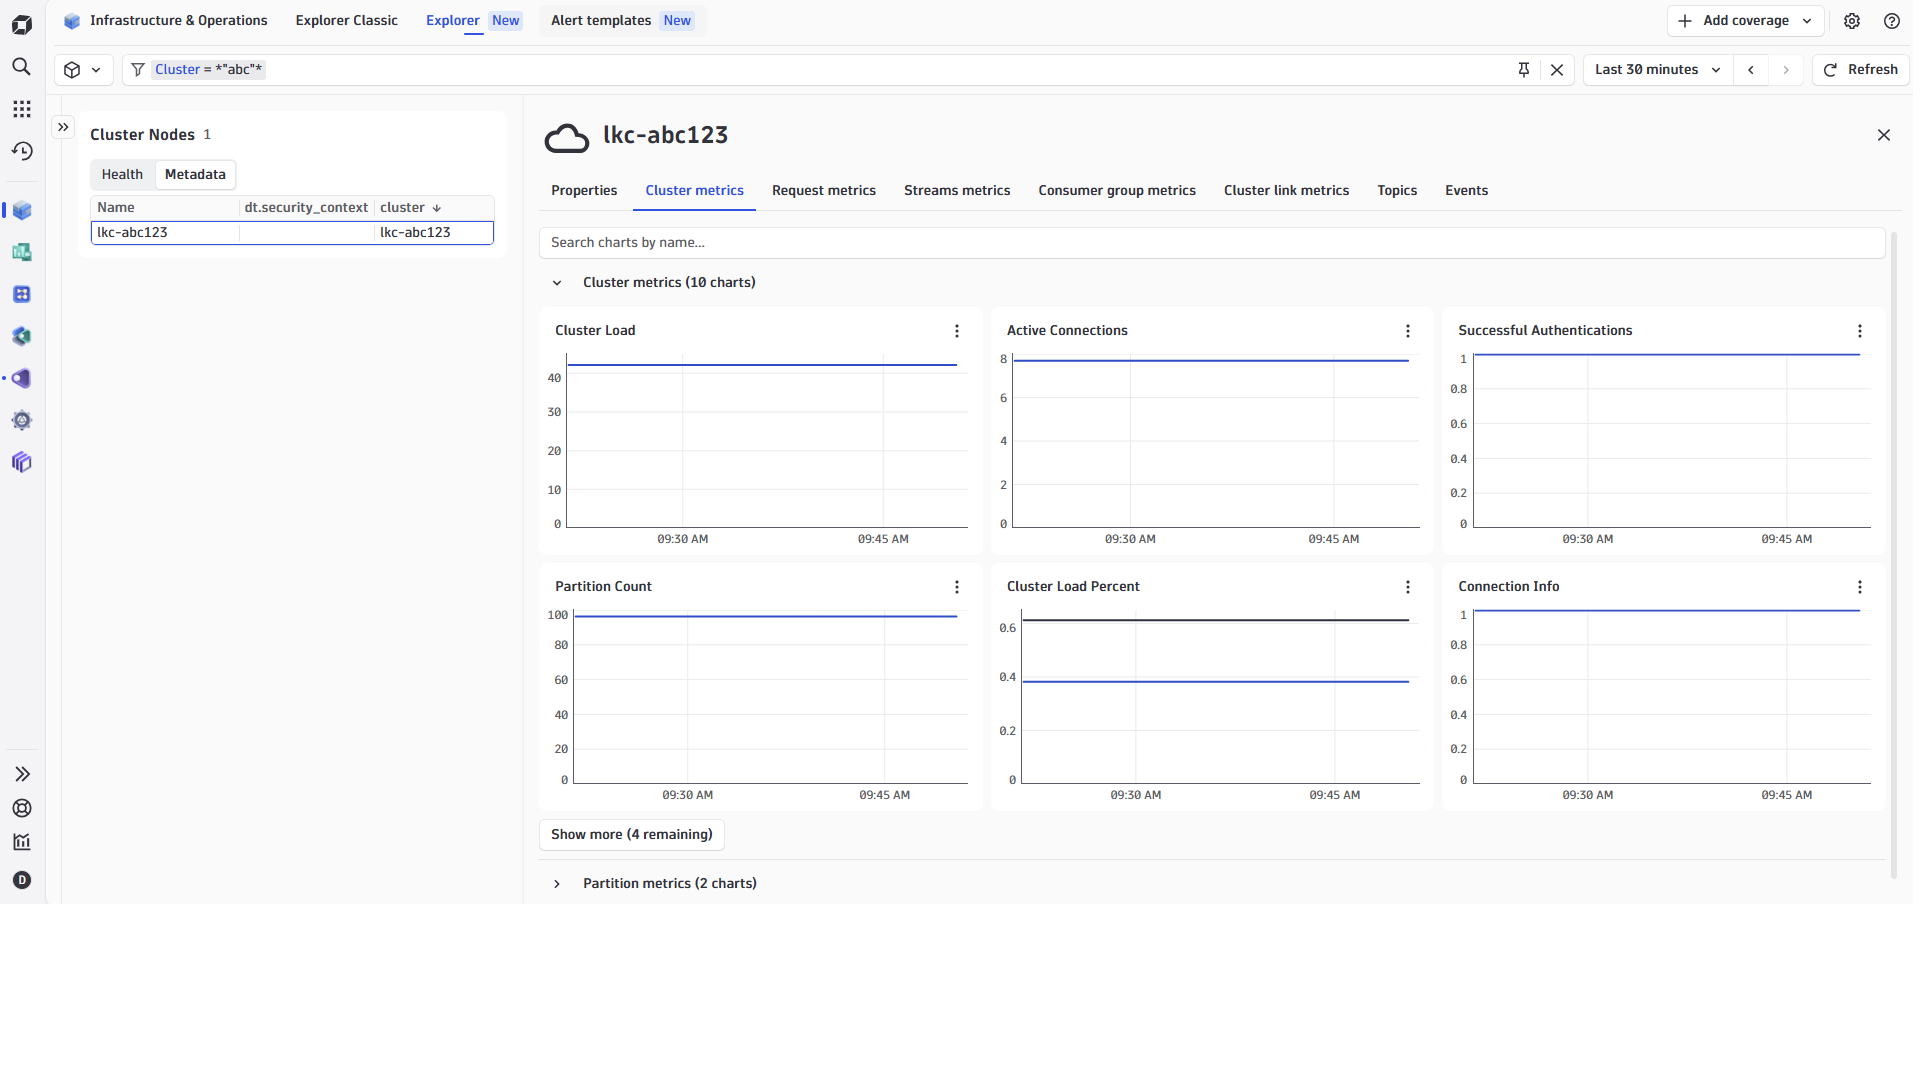Viewport: 1920px width, 1080px height.
Task: Click Show more (4 remaining) button
Action: (x=632, y=835)
